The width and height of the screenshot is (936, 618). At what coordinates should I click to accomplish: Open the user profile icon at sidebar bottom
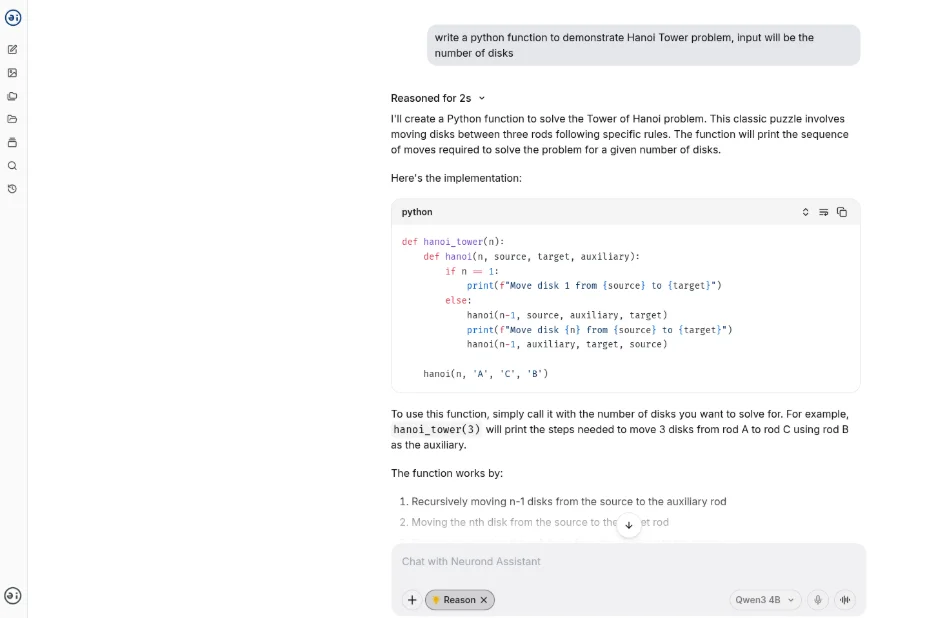13,595
